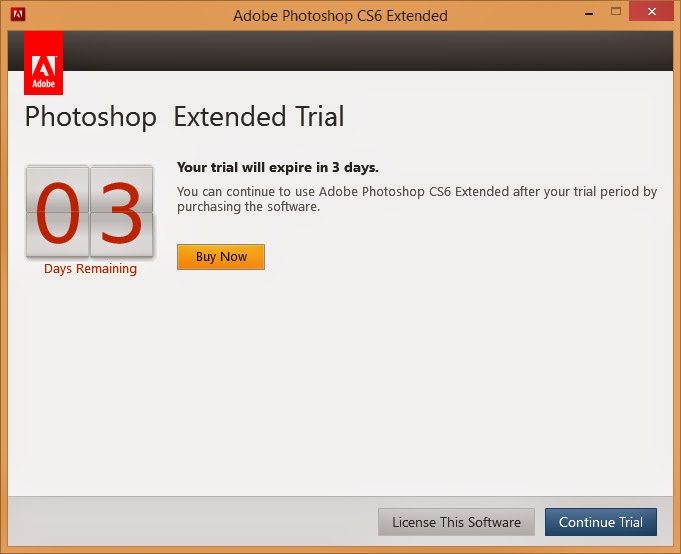Click the Buy Now button
The image size is (681, 554).
[x=221, y=257]
